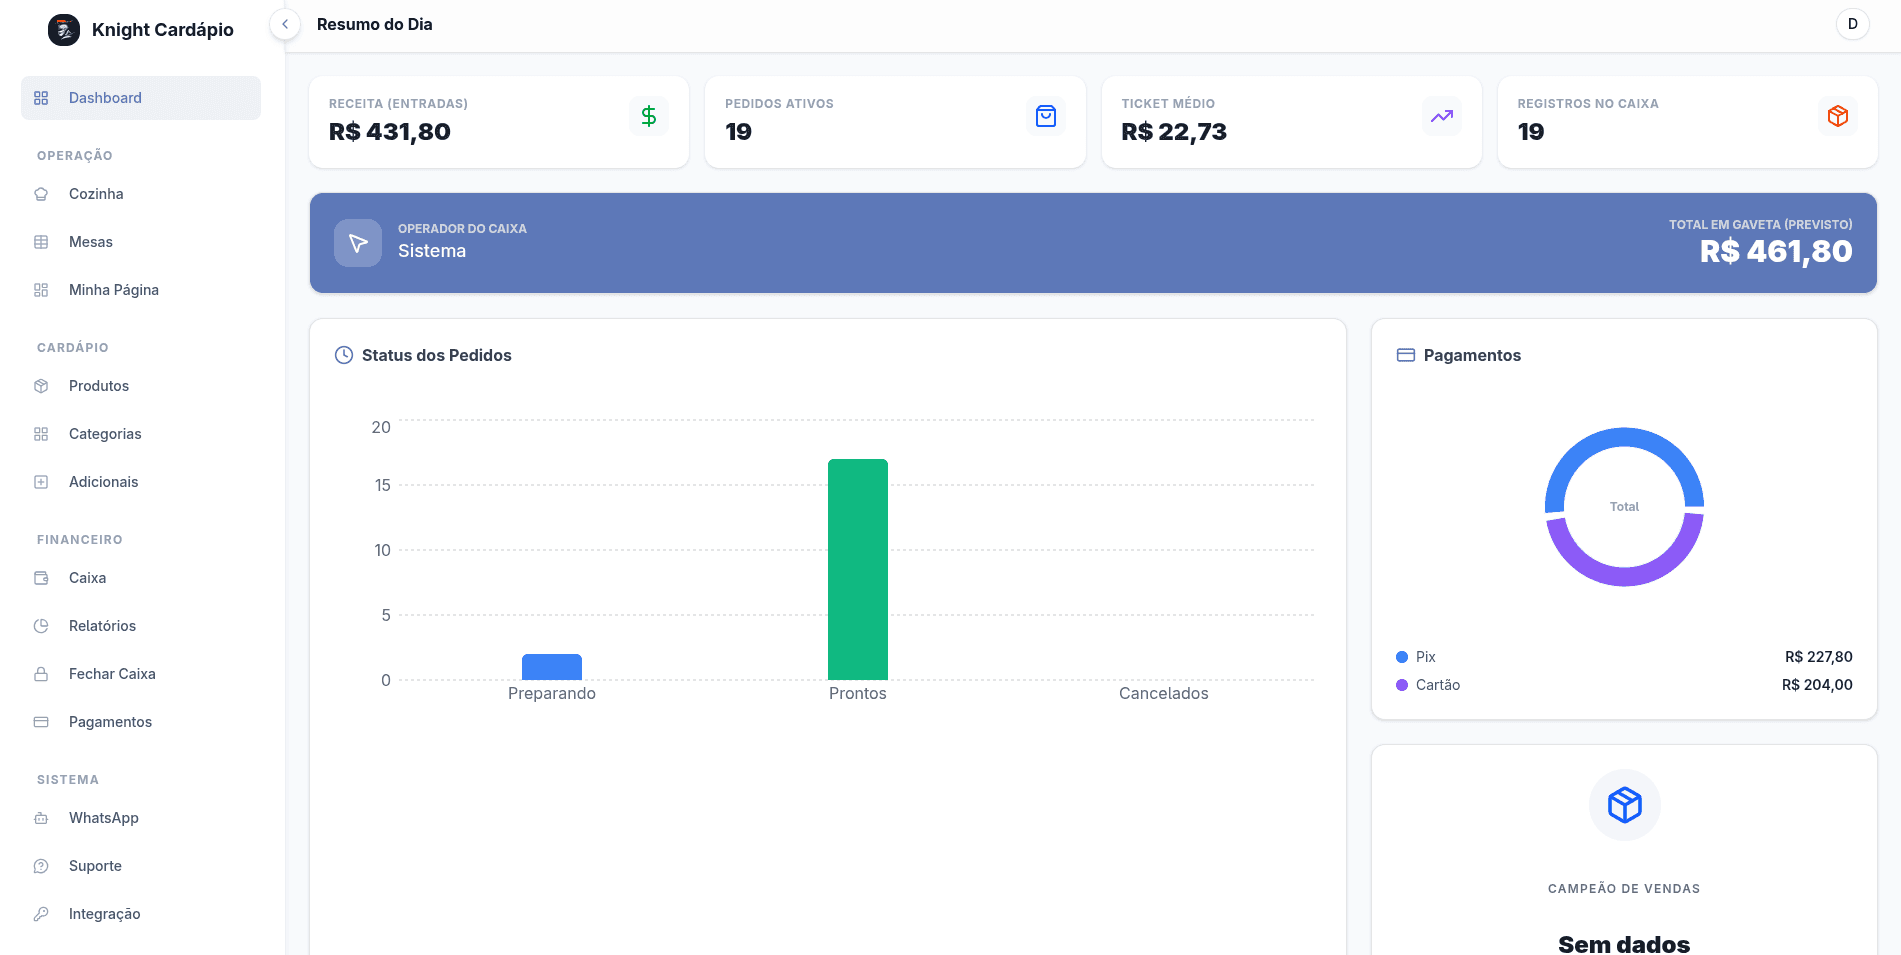Click the blue package icon above Campeão de Vendas
Image resolution: width=1901 pixels, height=955 pixels.
(x=1624, y=805)
